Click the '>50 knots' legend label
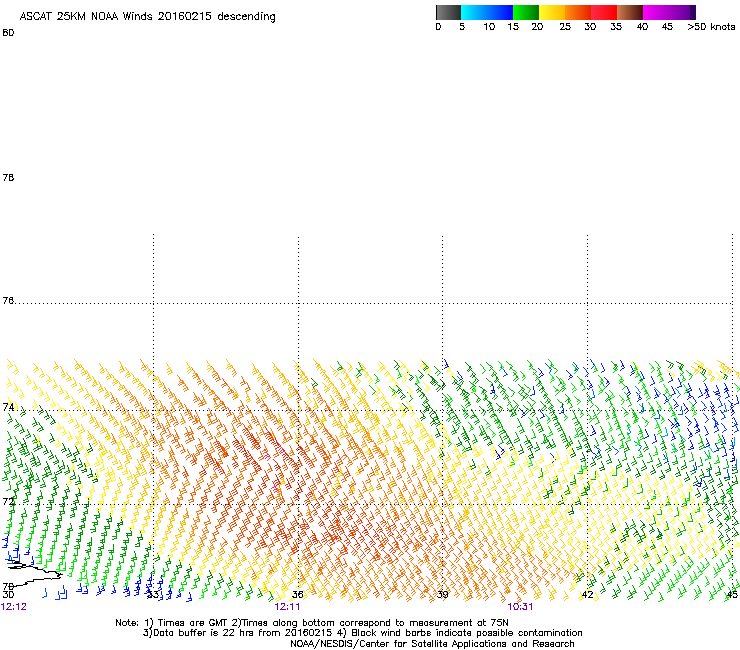This screenshot has height=650, width=740. click(711, 26)
